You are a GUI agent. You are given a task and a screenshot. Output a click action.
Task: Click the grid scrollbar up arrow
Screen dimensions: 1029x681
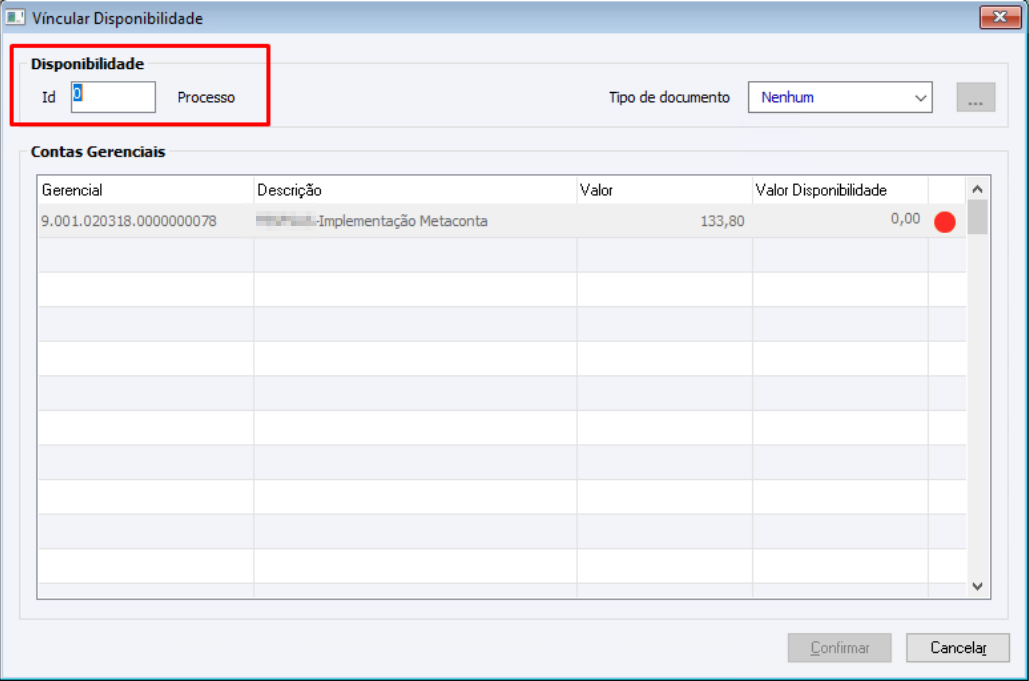click(x=977, y=189)
